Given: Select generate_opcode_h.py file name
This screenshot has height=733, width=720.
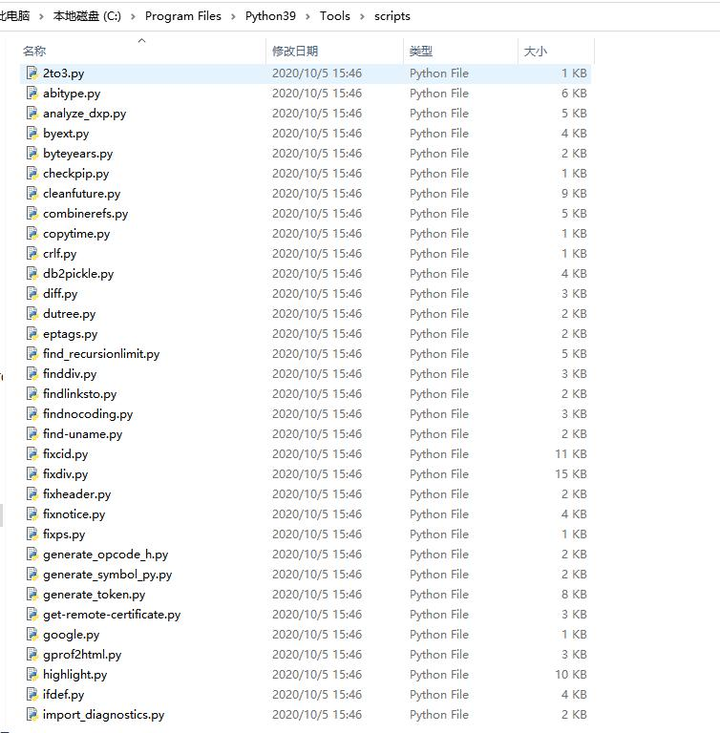Looking at the screenshot, I should pos(106,554).
